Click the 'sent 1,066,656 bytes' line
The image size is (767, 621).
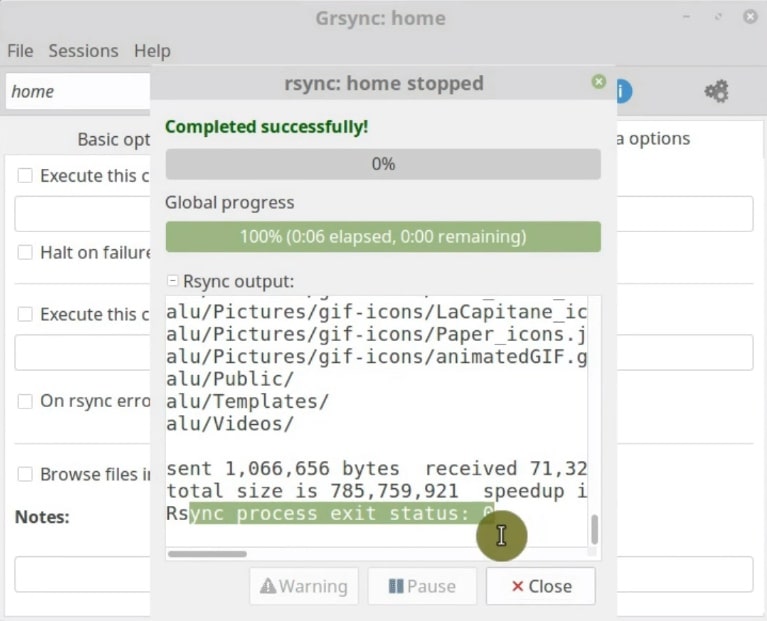click(377, 468)
